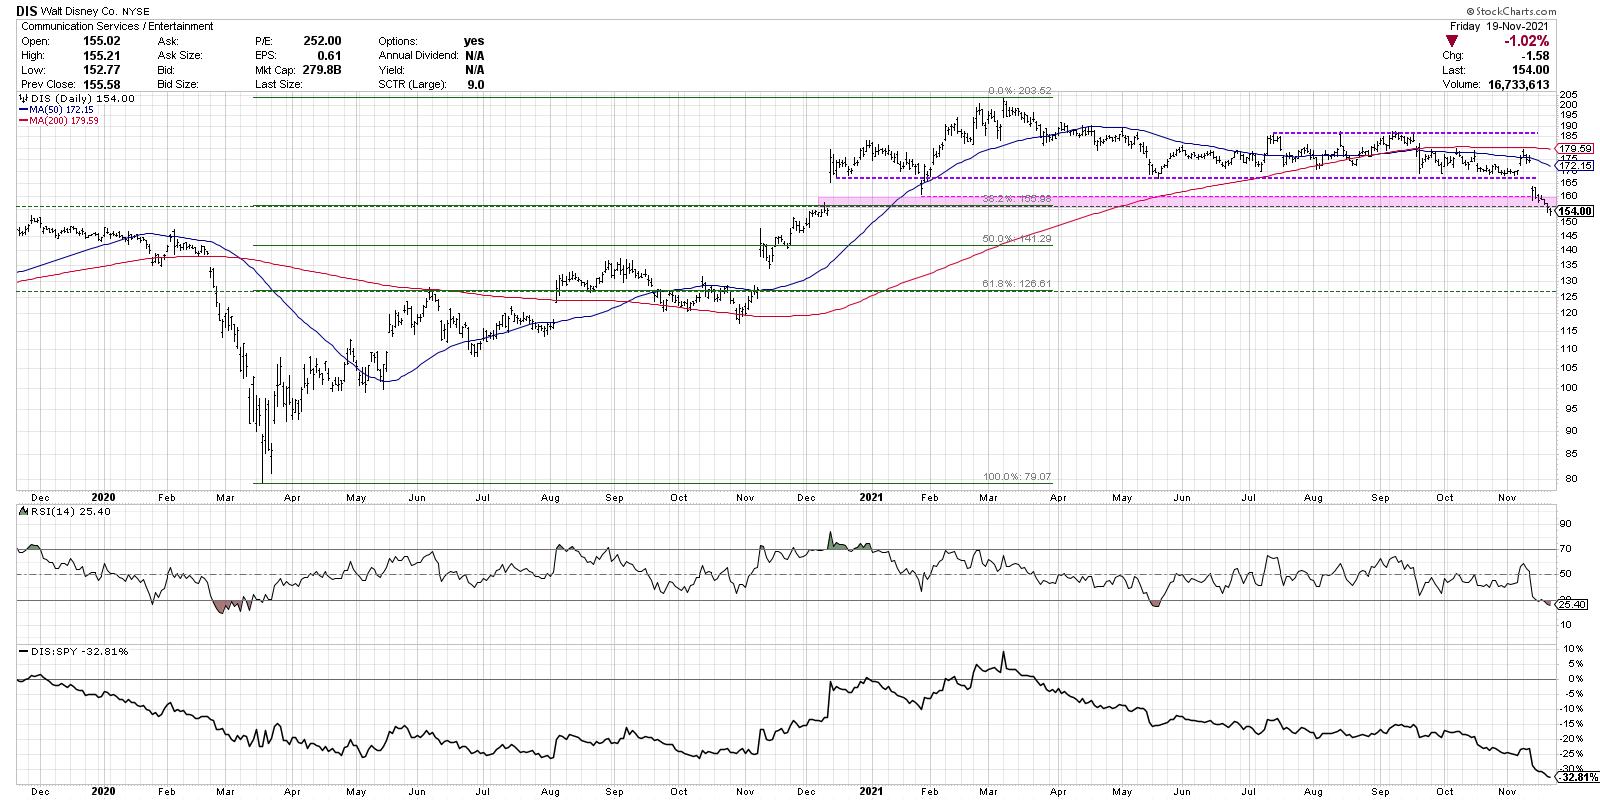Click the 25.40 RSI value axis tag
The height and width of the screenshot is (800, 1600).
1573,604
